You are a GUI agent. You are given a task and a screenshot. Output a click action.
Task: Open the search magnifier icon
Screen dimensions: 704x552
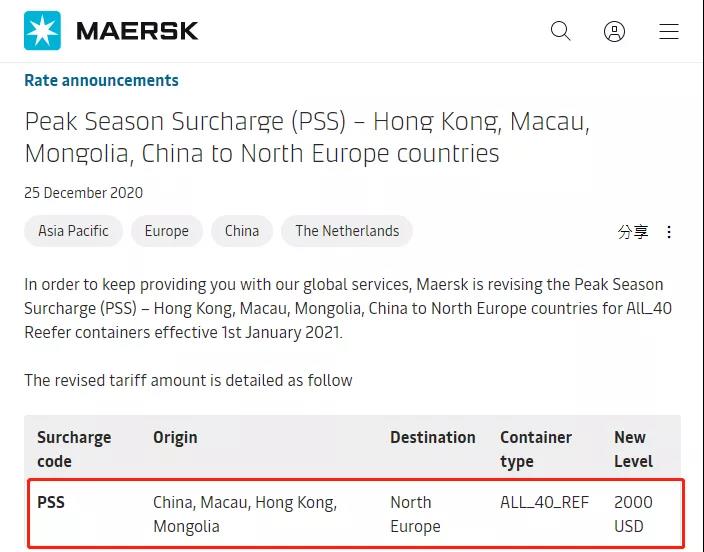(x=561, y=31)
